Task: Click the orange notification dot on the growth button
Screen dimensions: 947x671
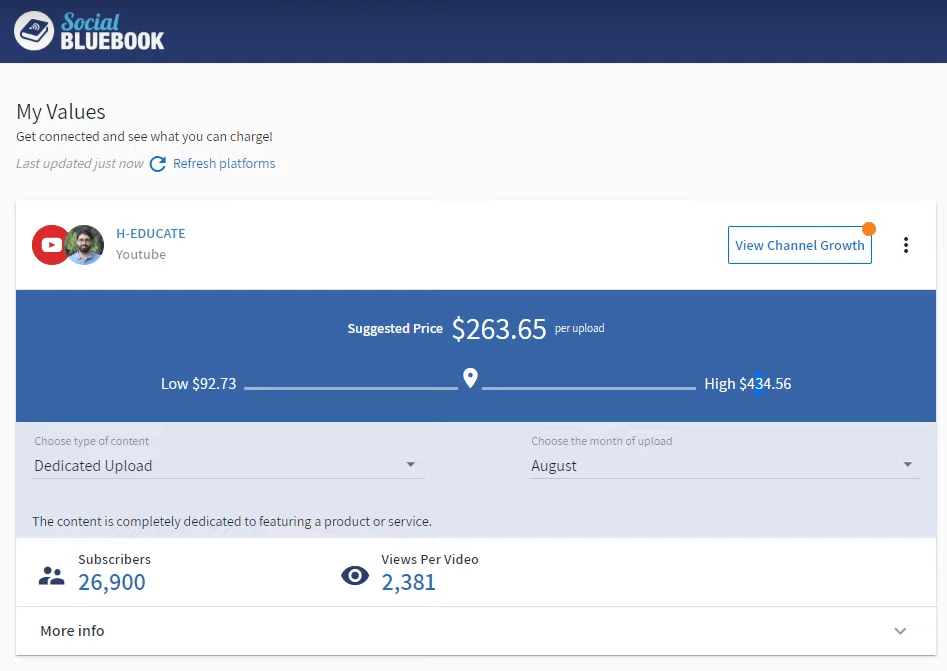Action: pyautogui.click(x=869, y=228)
